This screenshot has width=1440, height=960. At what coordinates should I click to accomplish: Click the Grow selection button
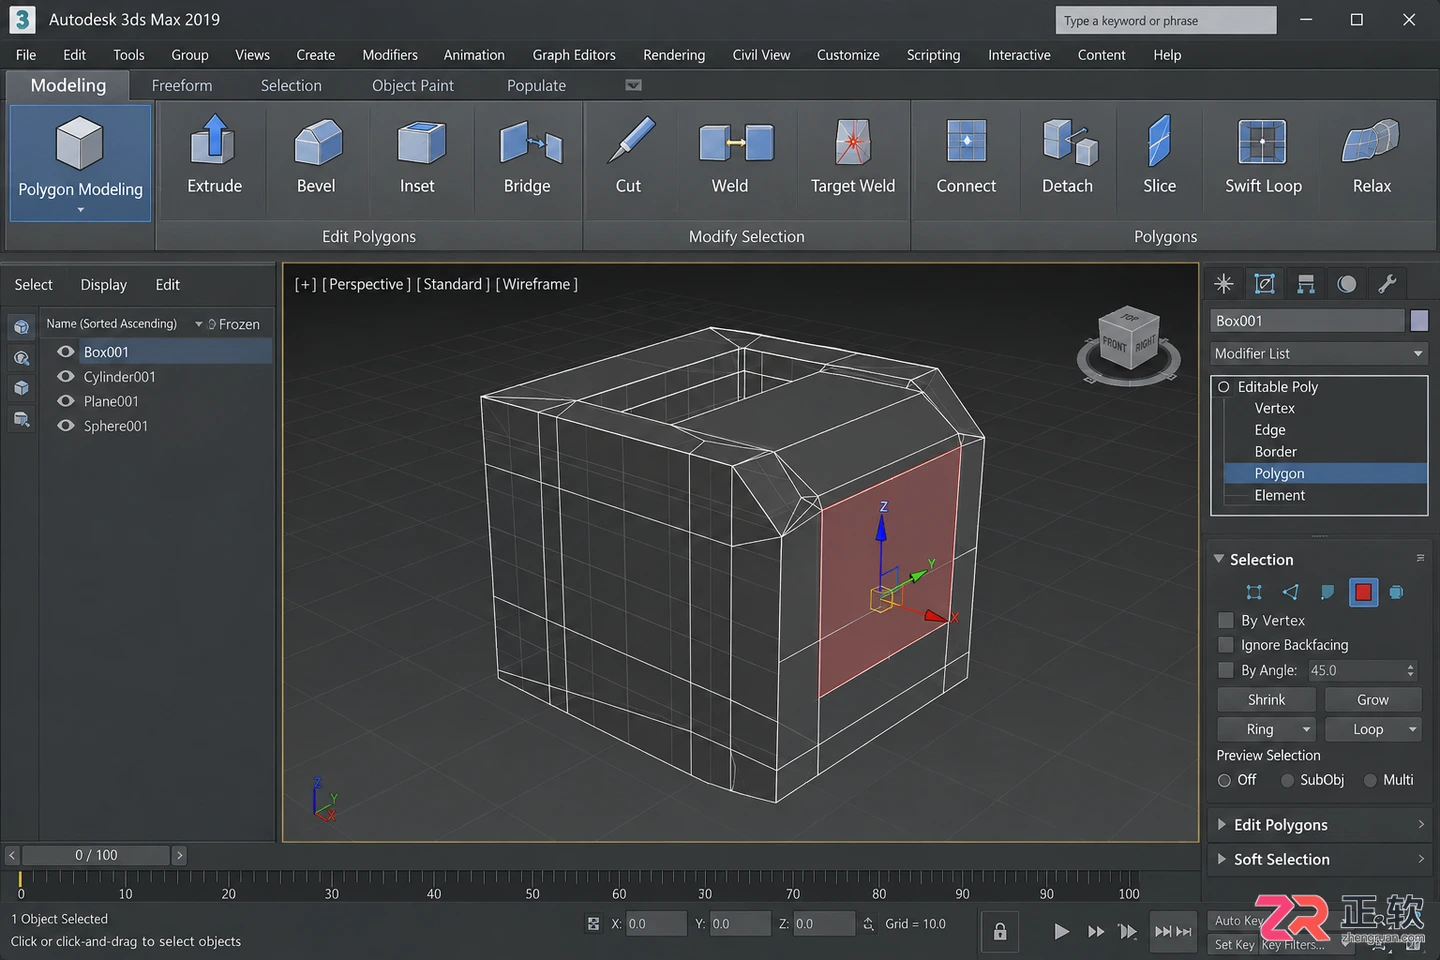click(1373, 700)
